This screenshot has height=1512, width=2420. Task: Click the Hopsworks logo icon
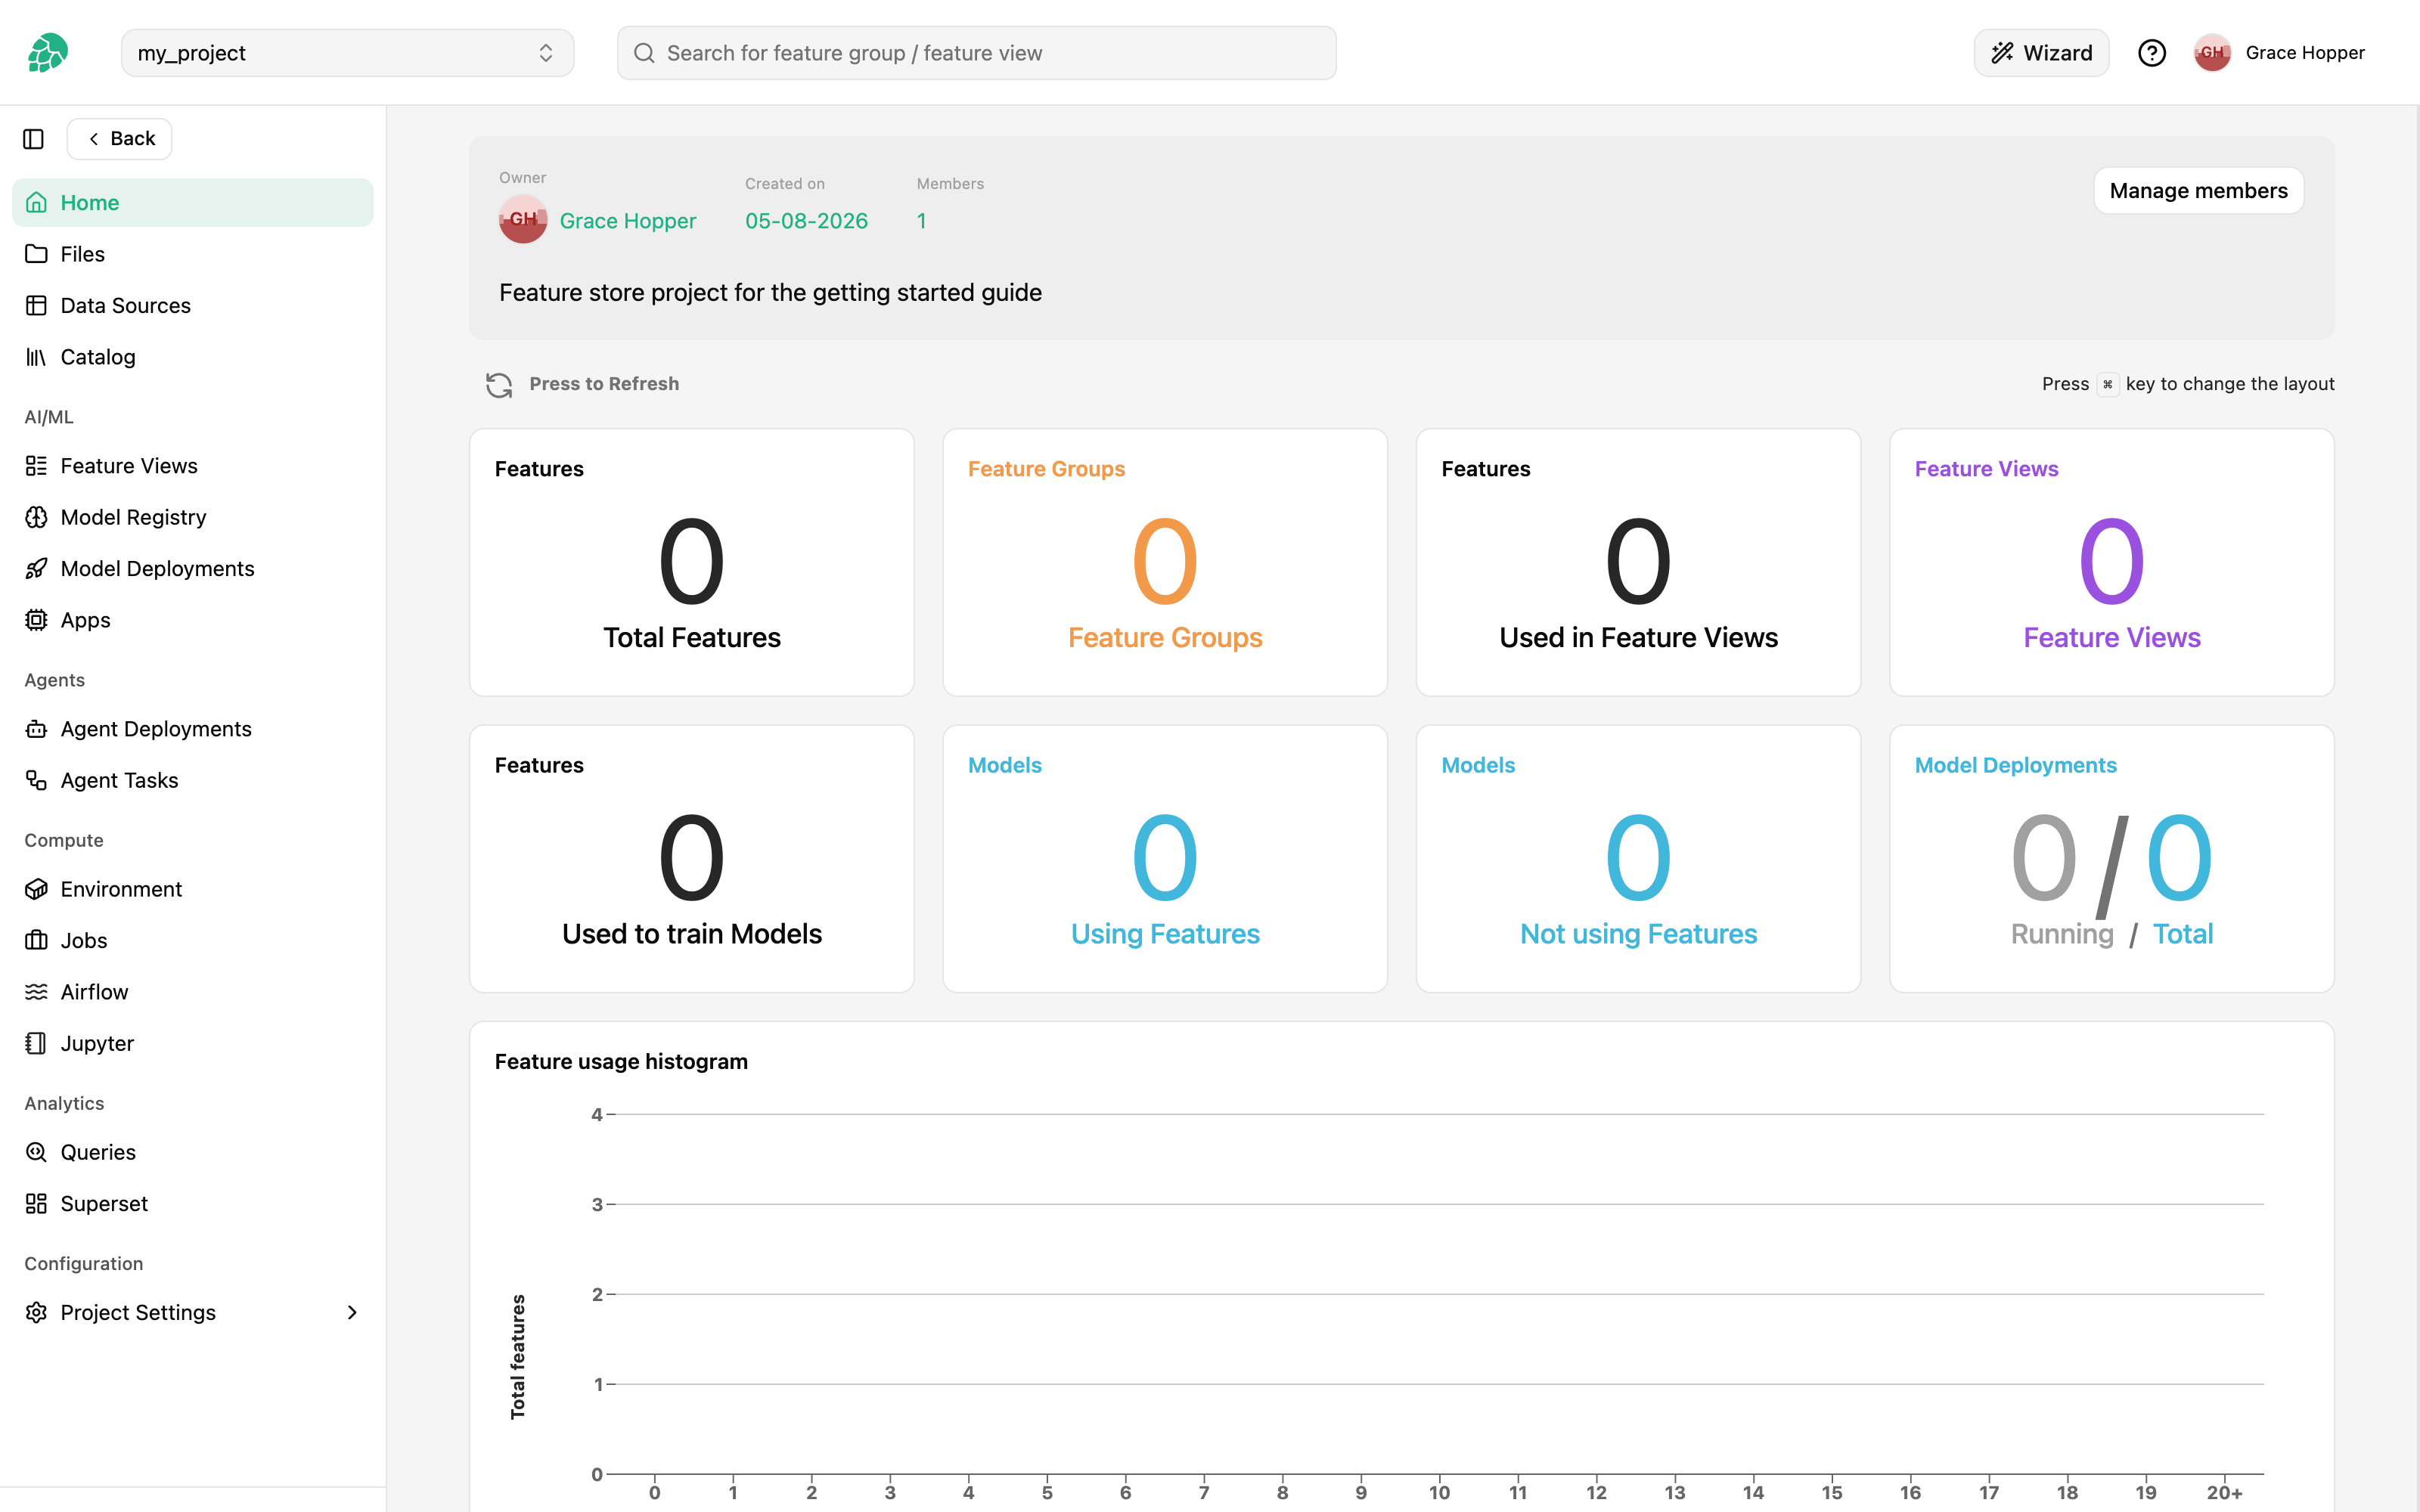[x=47, y=53]
